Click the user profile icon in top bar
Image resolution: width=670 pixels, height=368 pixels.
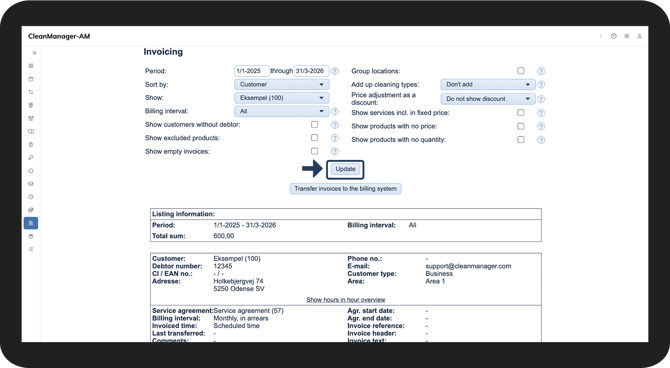coord(639,36)
